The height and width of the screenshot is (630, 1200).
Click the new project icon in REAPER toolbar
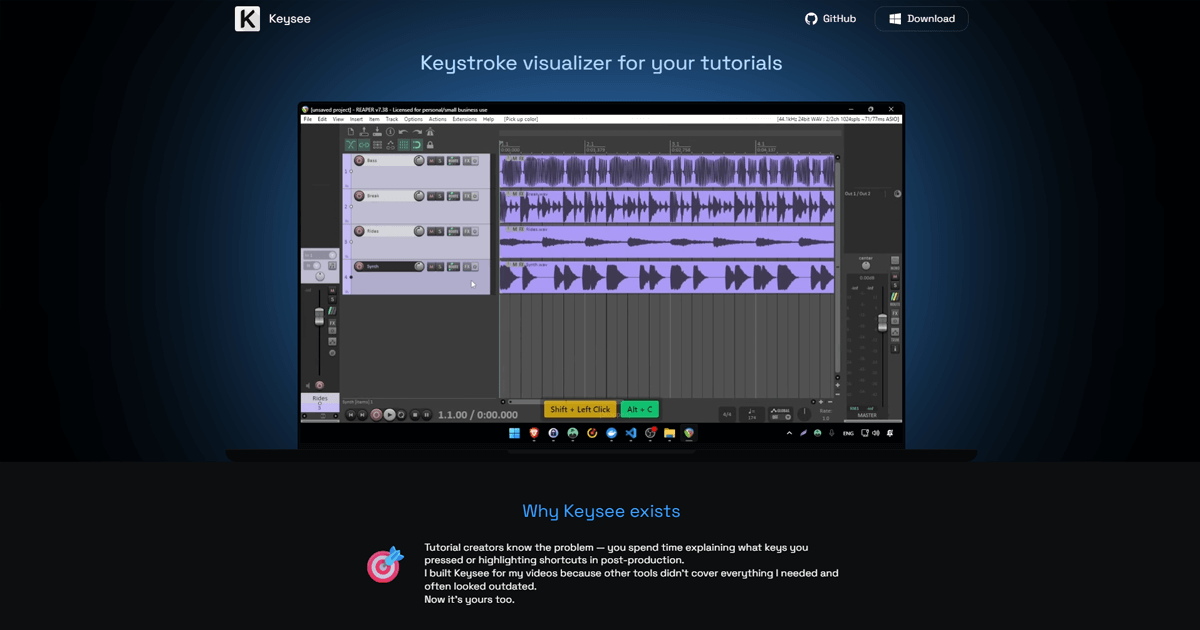[351, 132]
